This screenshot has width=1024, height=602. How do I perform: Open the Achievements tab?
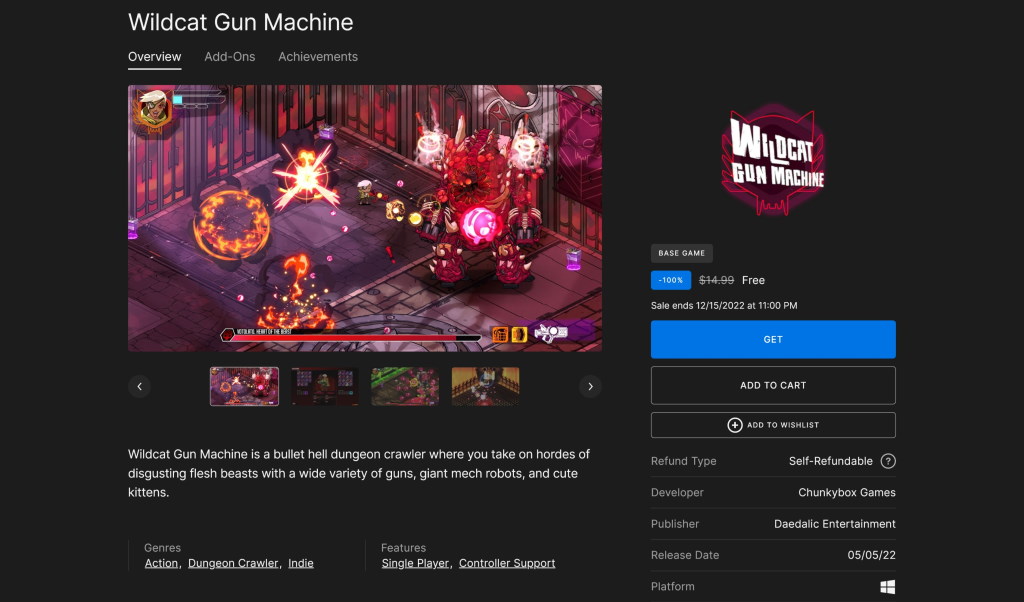coord(317,57)
